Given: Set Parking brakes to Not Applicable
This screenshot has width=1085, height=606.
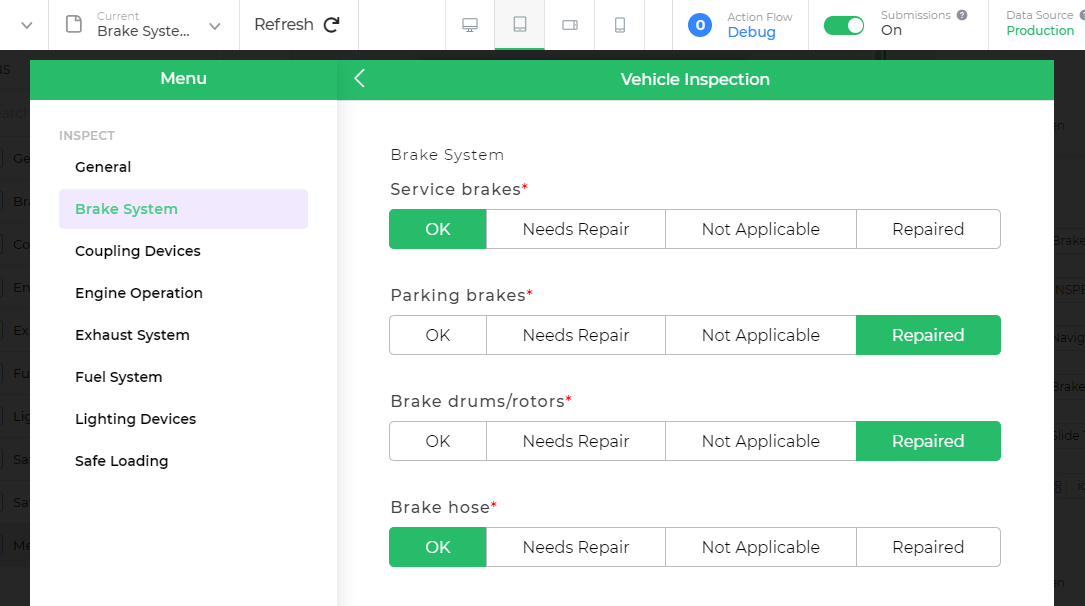Looking at the screenshot, I should pyautogui.click(x=760, y=335).
